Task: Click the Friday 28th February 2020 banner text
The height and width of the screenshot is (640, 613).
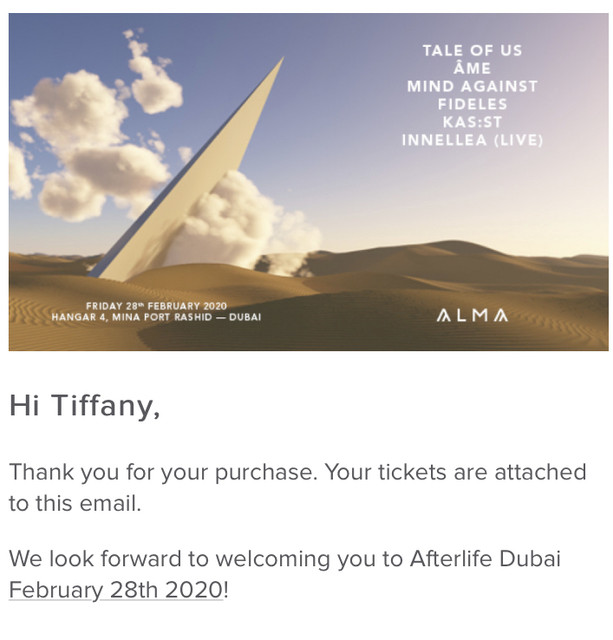Action: [156, 306]
